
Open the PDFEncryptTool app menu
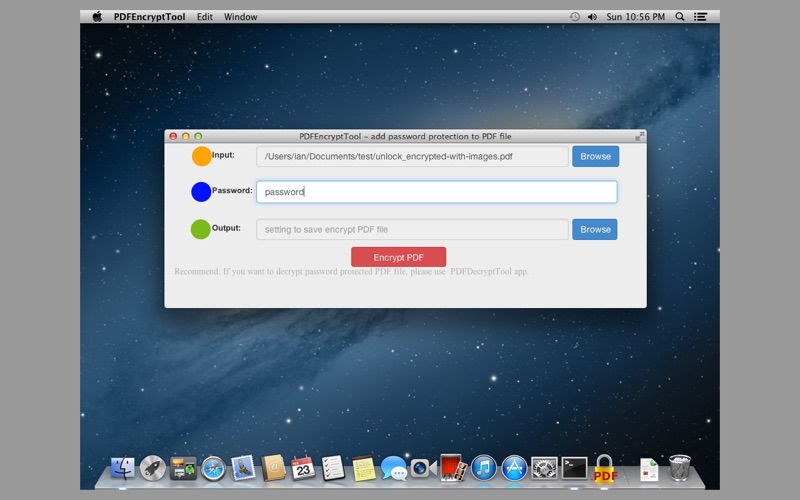point(149,17)
